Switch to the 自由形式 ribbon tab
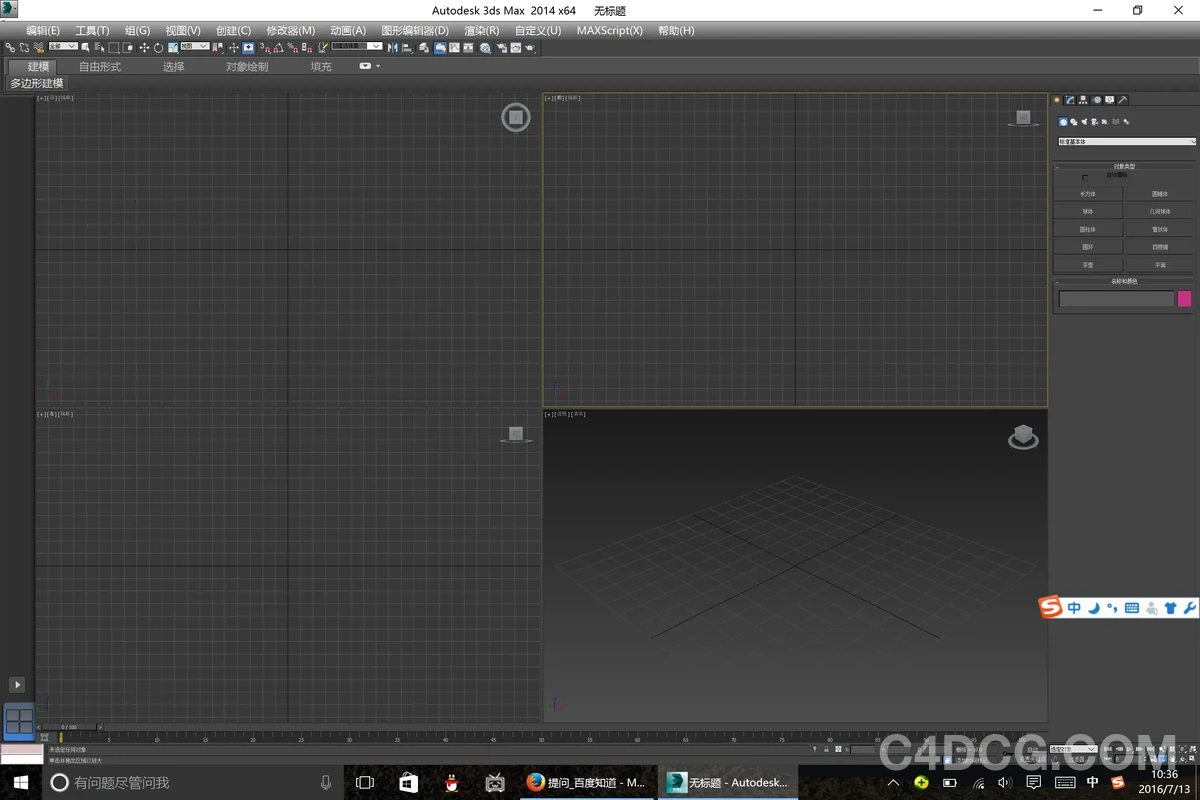Screen dimensions: 1200x800 pyautogui.click(x=99, y=66)
